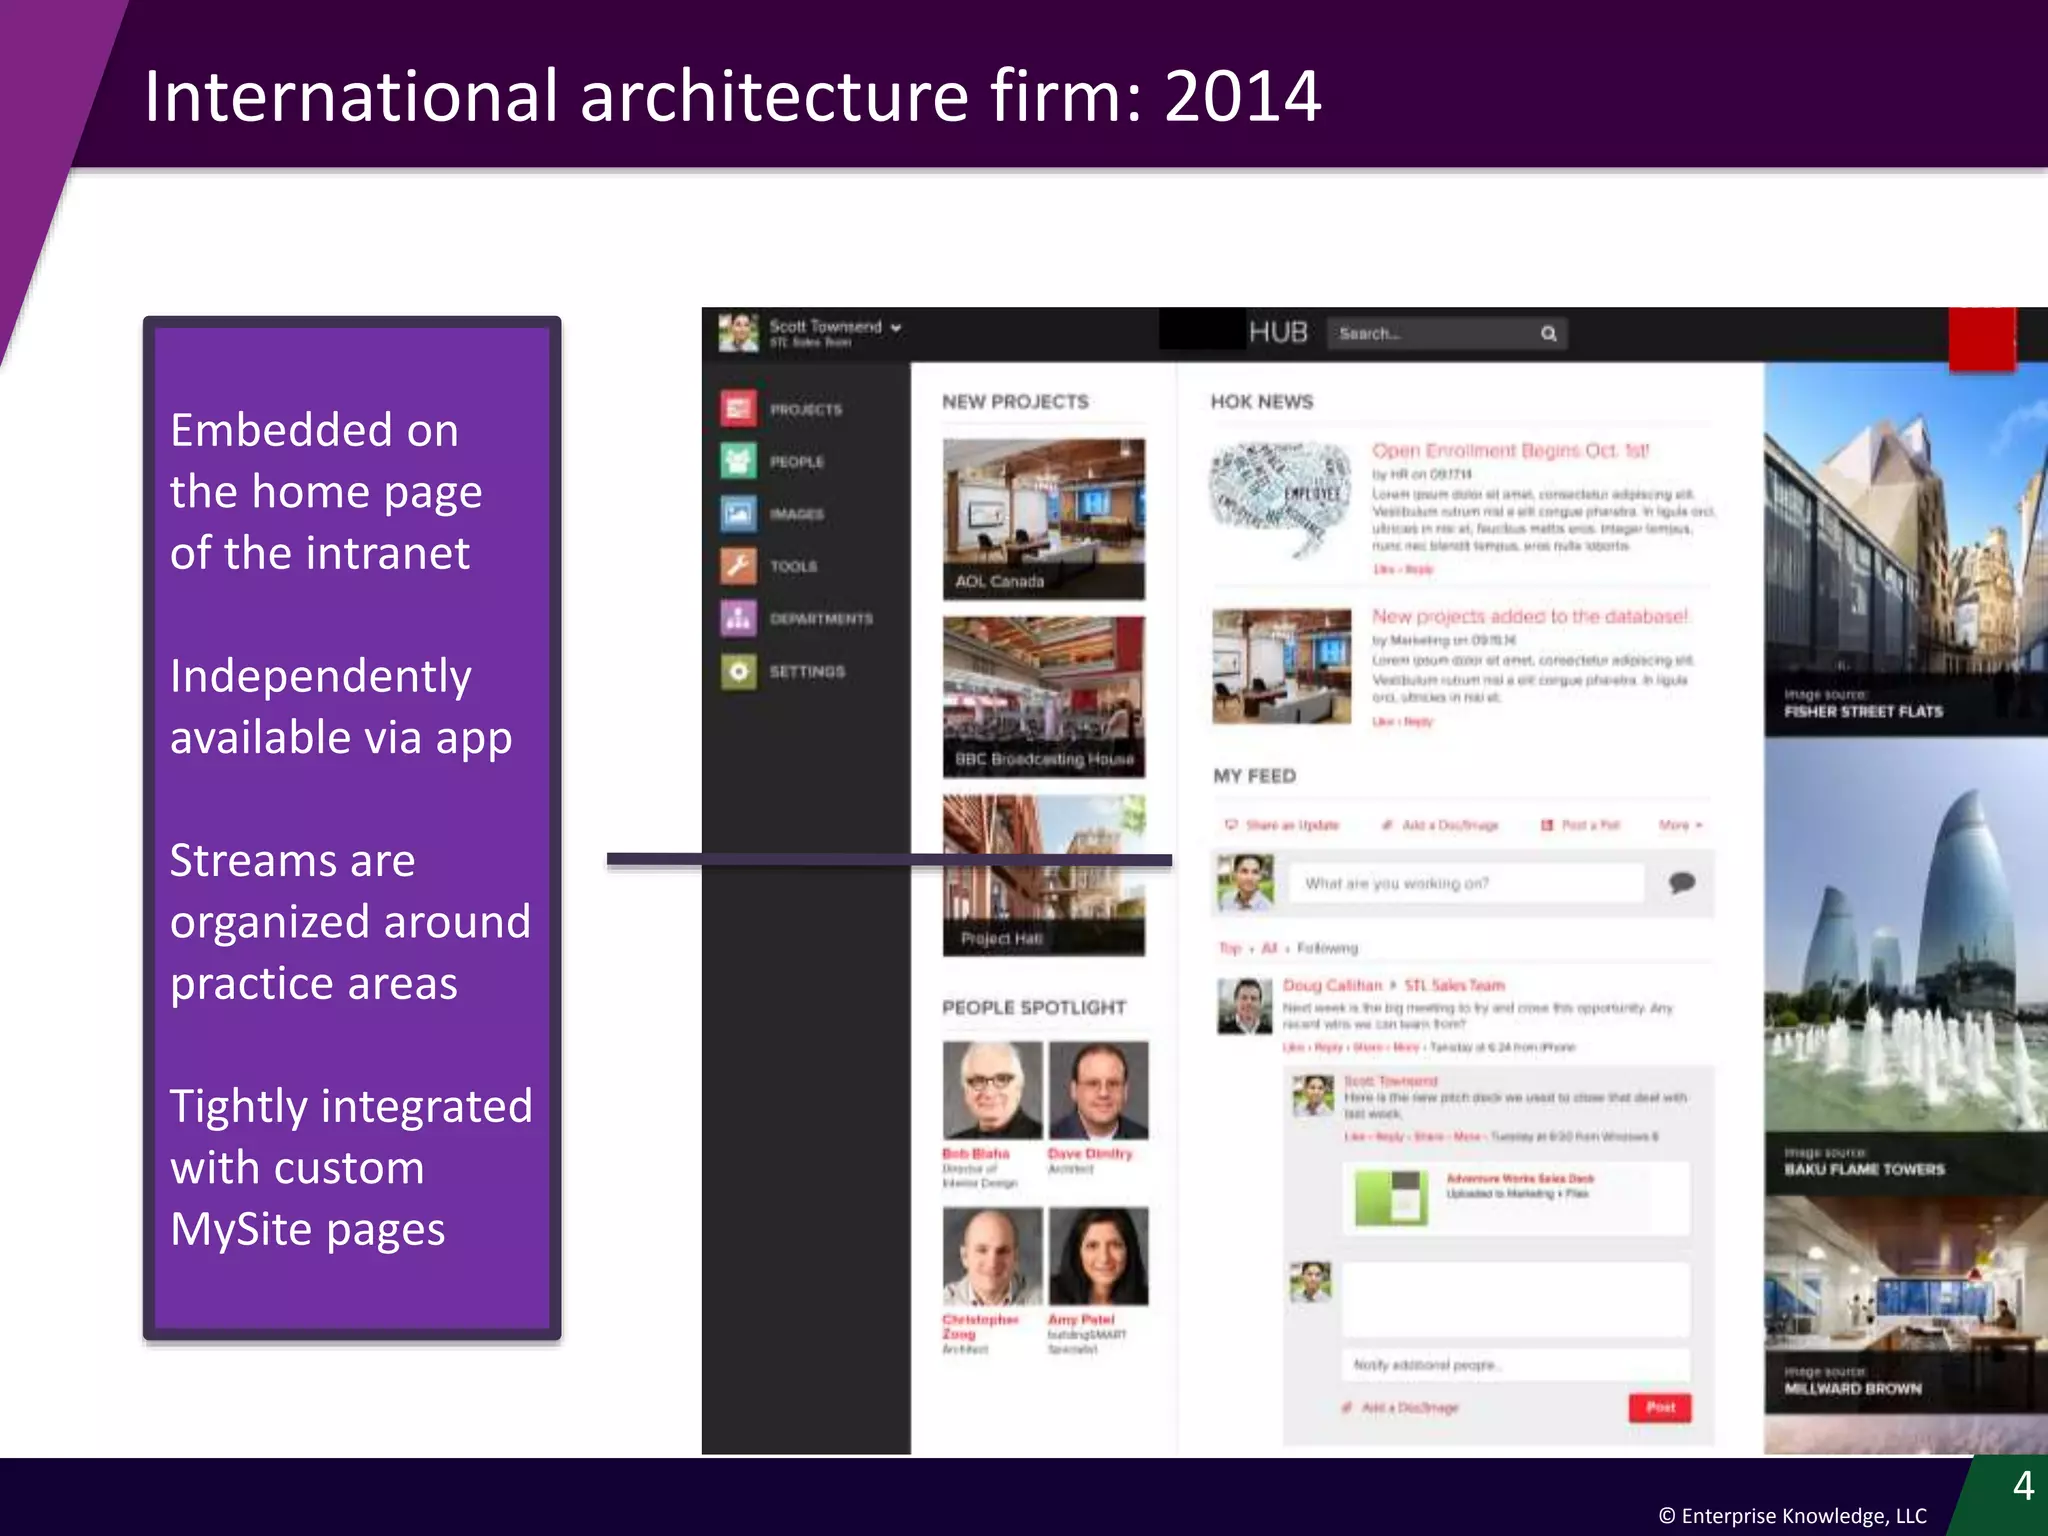The width and height of the screenshot is (2048, 1536).
Task: Click the search magnifier icon
Action: pos(1548,334)
